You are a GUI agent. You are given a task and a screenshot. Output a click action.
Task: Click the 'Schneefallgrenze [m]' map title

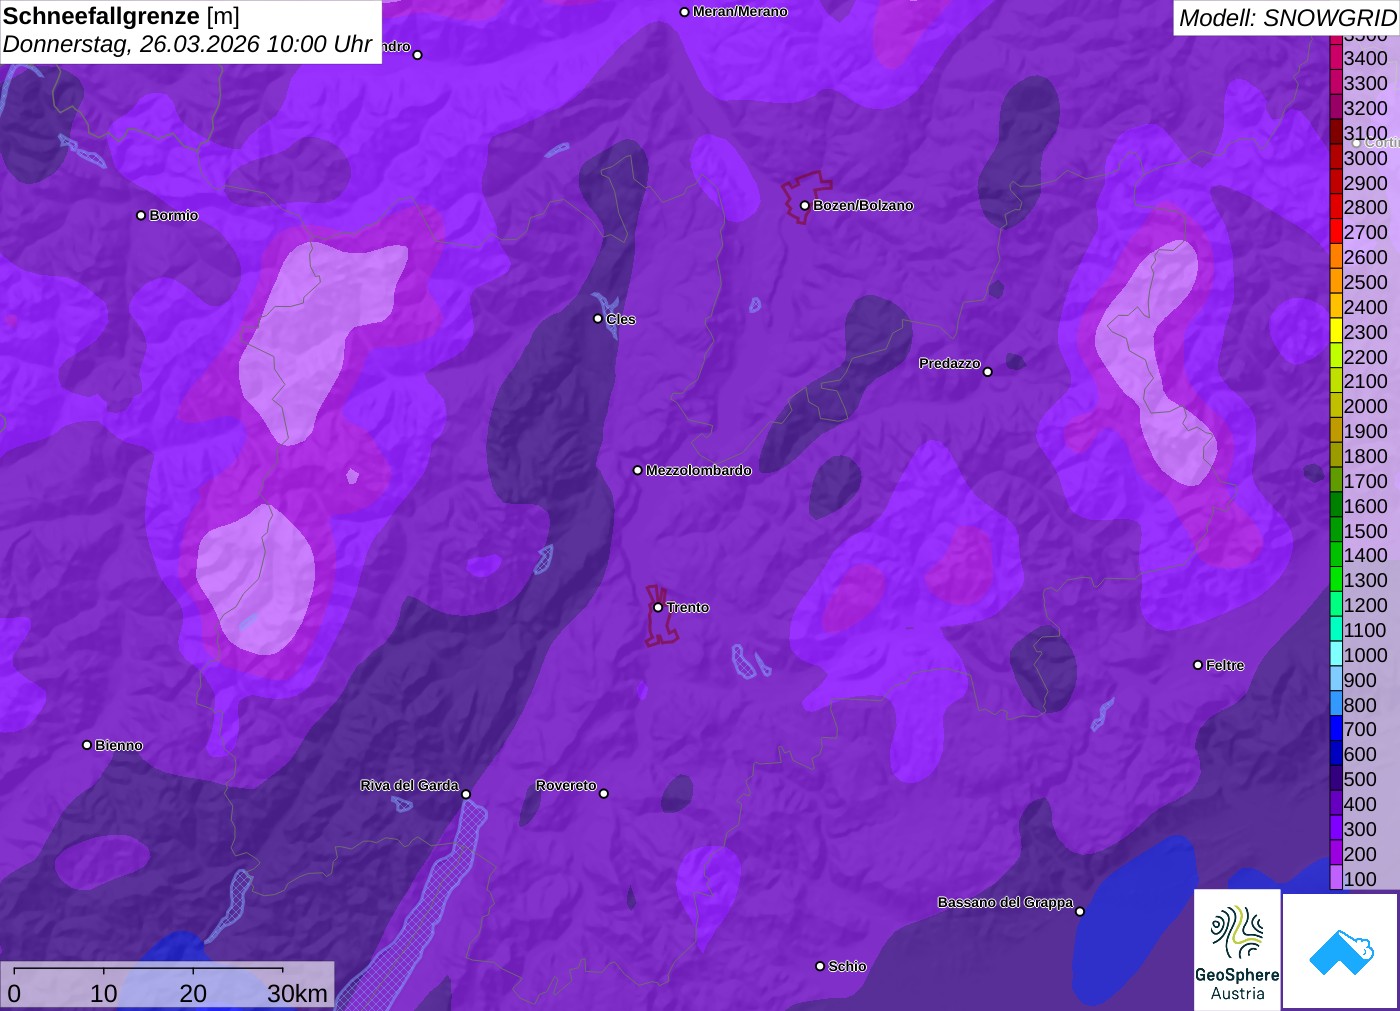(121, 16)
